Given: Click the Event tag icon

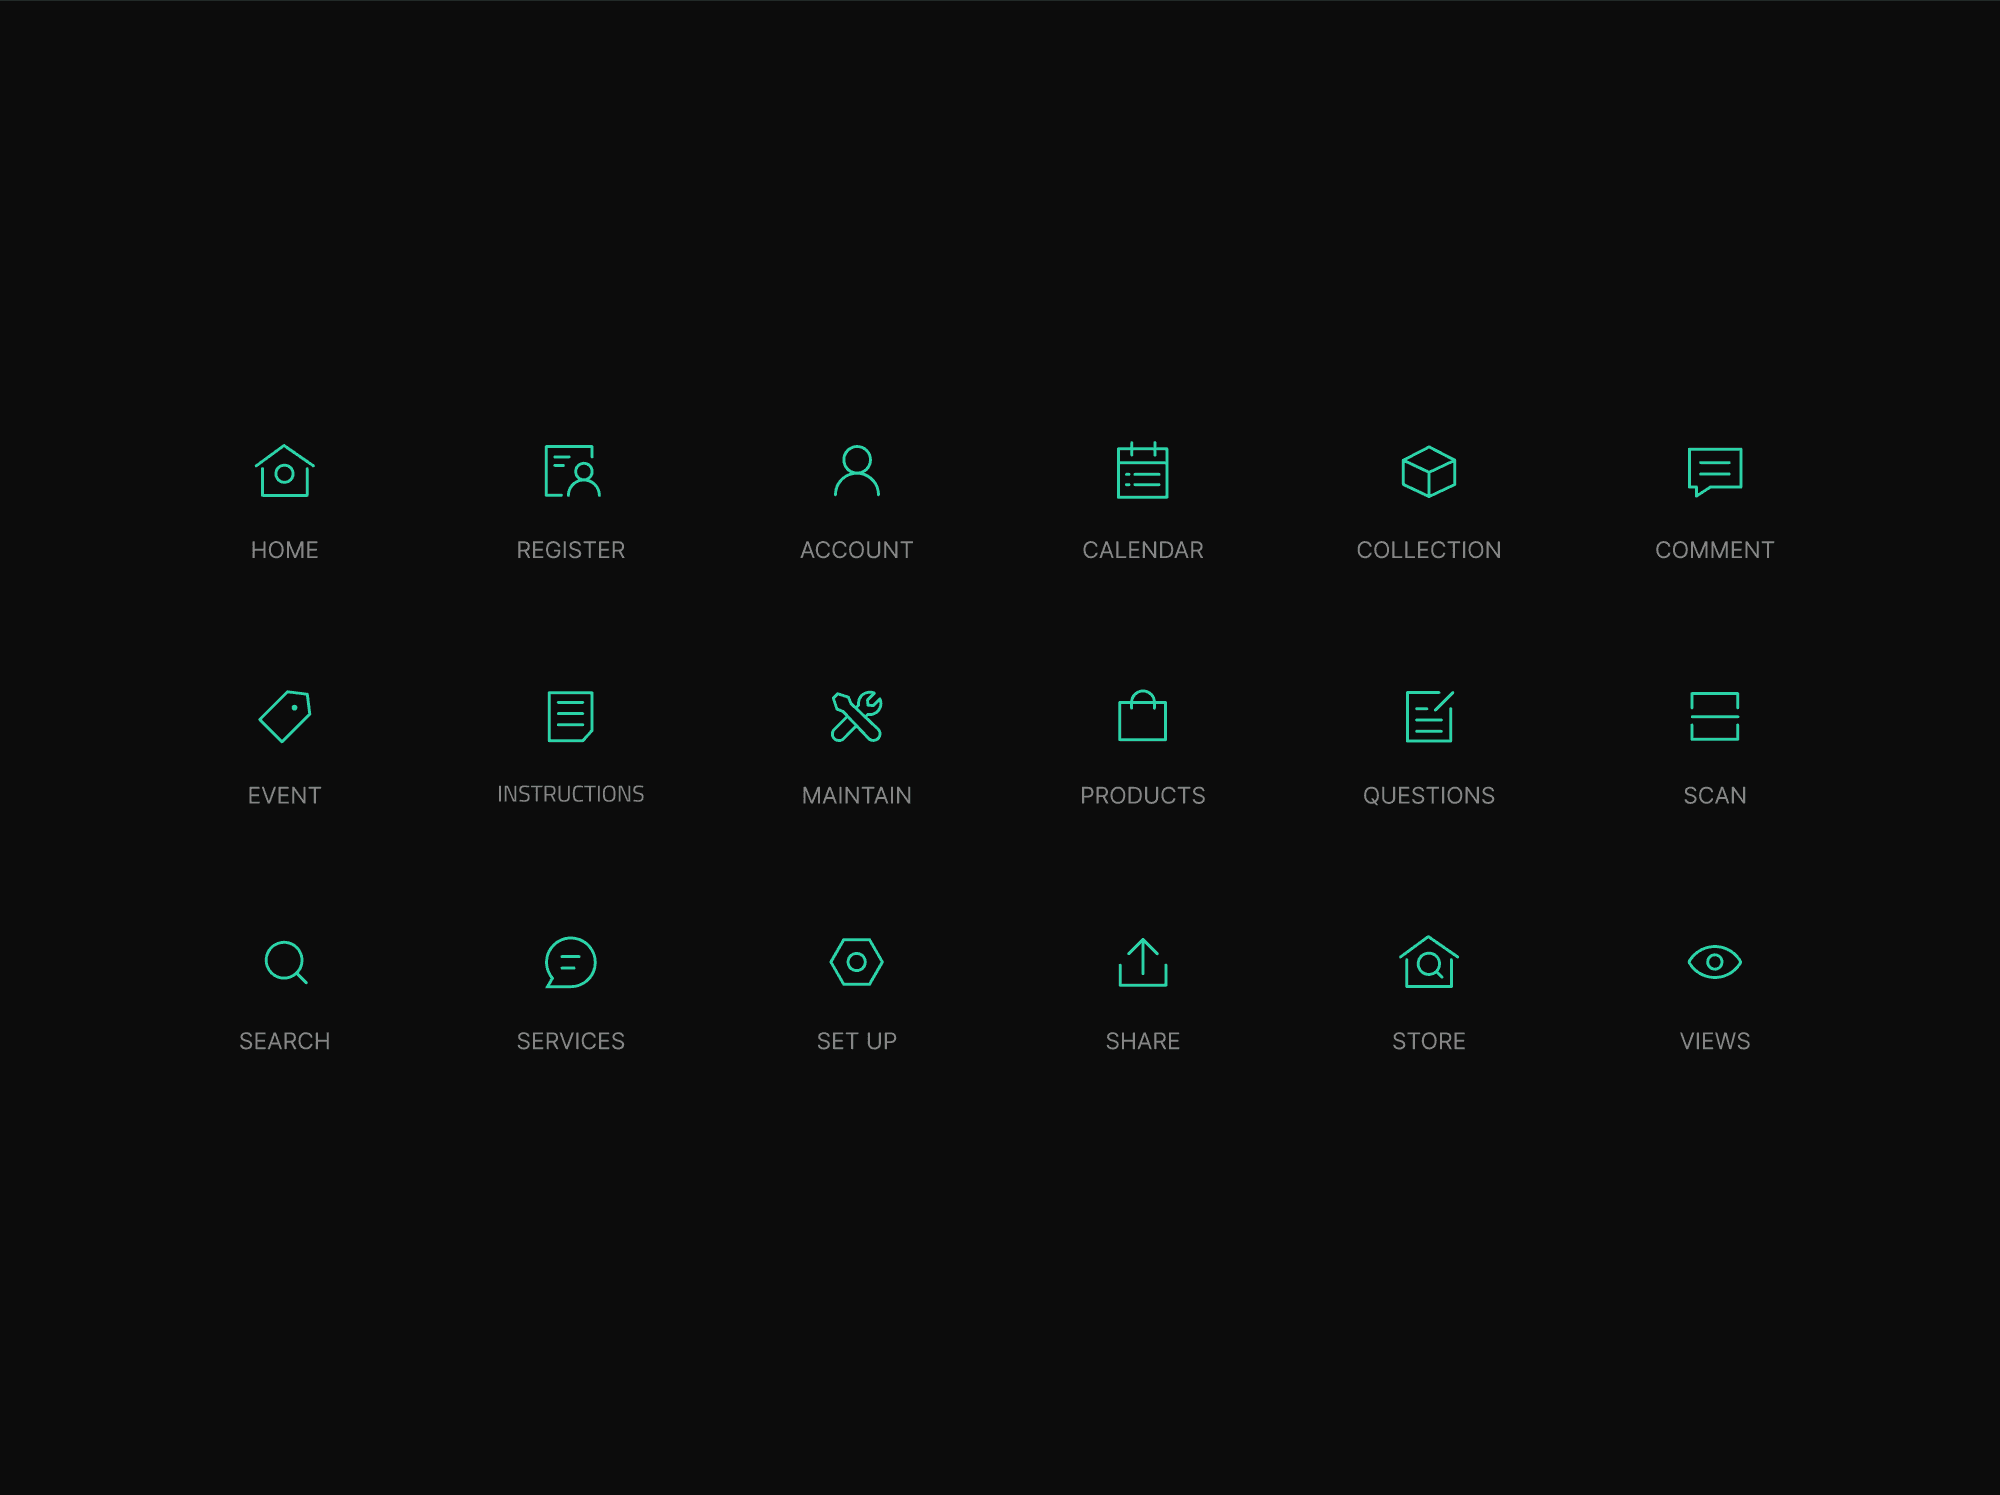Looking at the screenshot, I should click(x=285, y=716).
